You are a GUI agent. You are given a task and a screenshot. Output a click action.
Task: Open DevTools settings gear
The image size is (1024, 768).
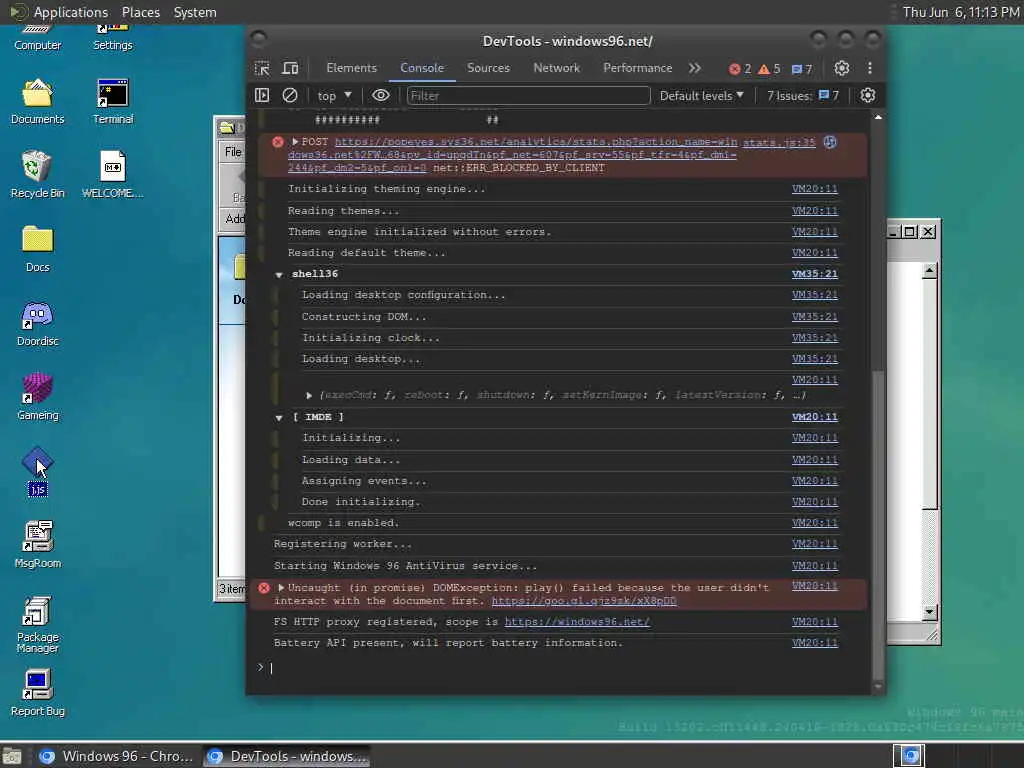[x=842, y=68]
